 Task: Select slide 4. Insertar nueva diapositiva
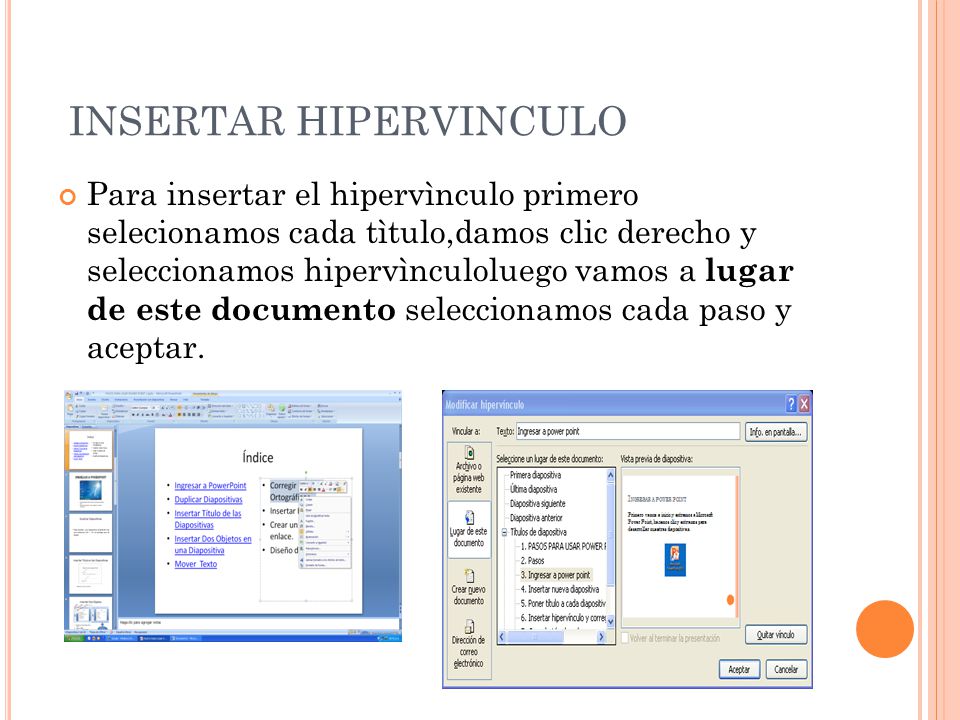560,589
